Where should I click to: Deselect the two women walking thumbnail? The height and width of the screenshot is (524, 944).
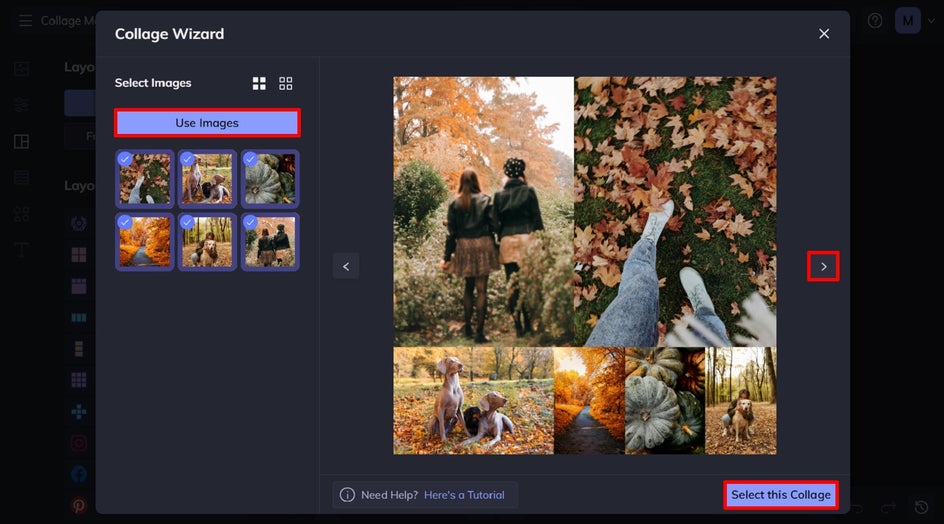pos(270,242)
